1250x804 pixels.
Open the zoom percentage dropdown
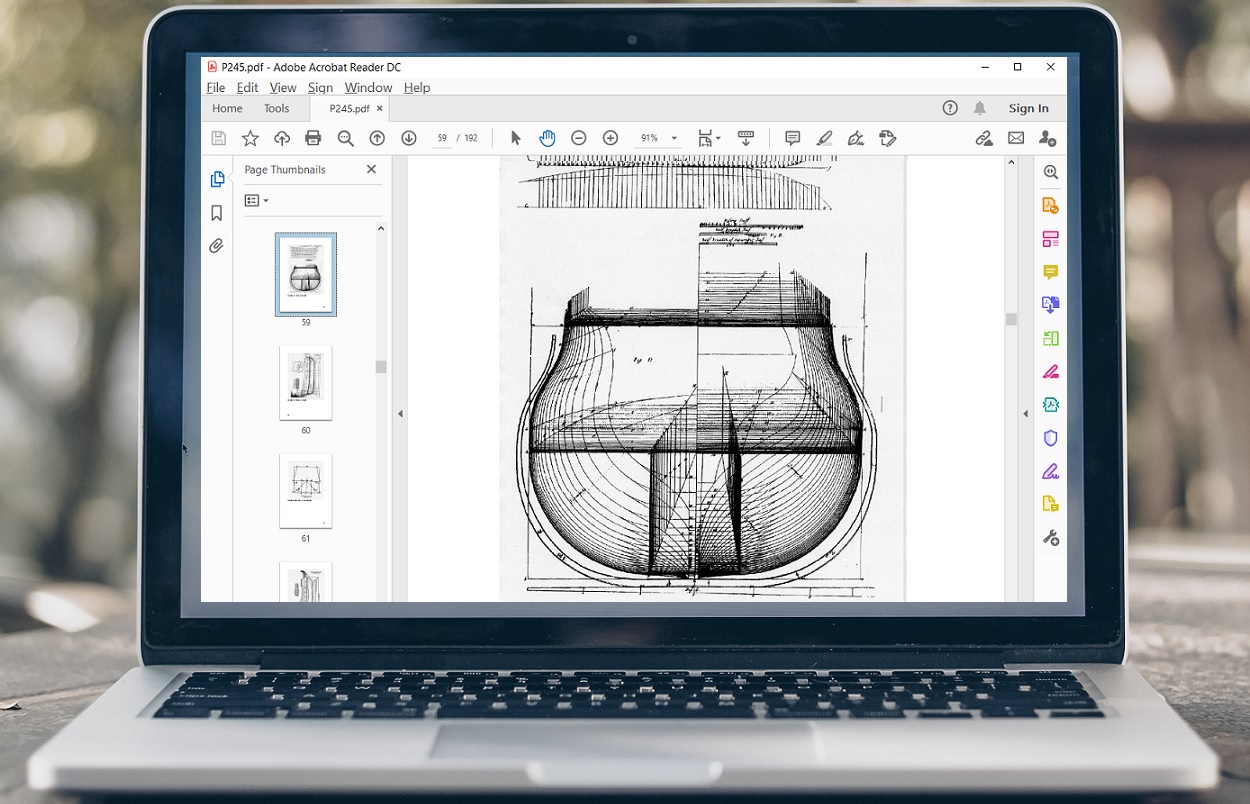coord(674,138)
